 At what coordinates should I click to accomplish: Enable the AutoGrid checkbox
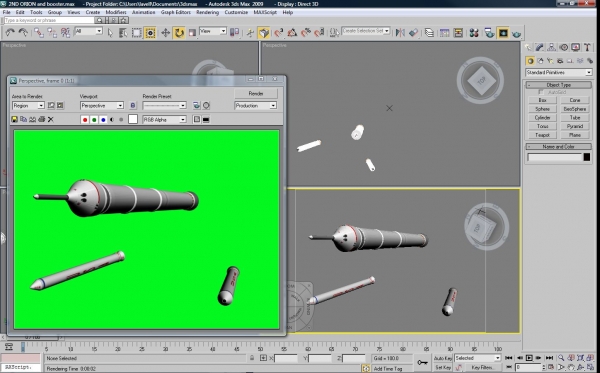[x=541, y=92]
